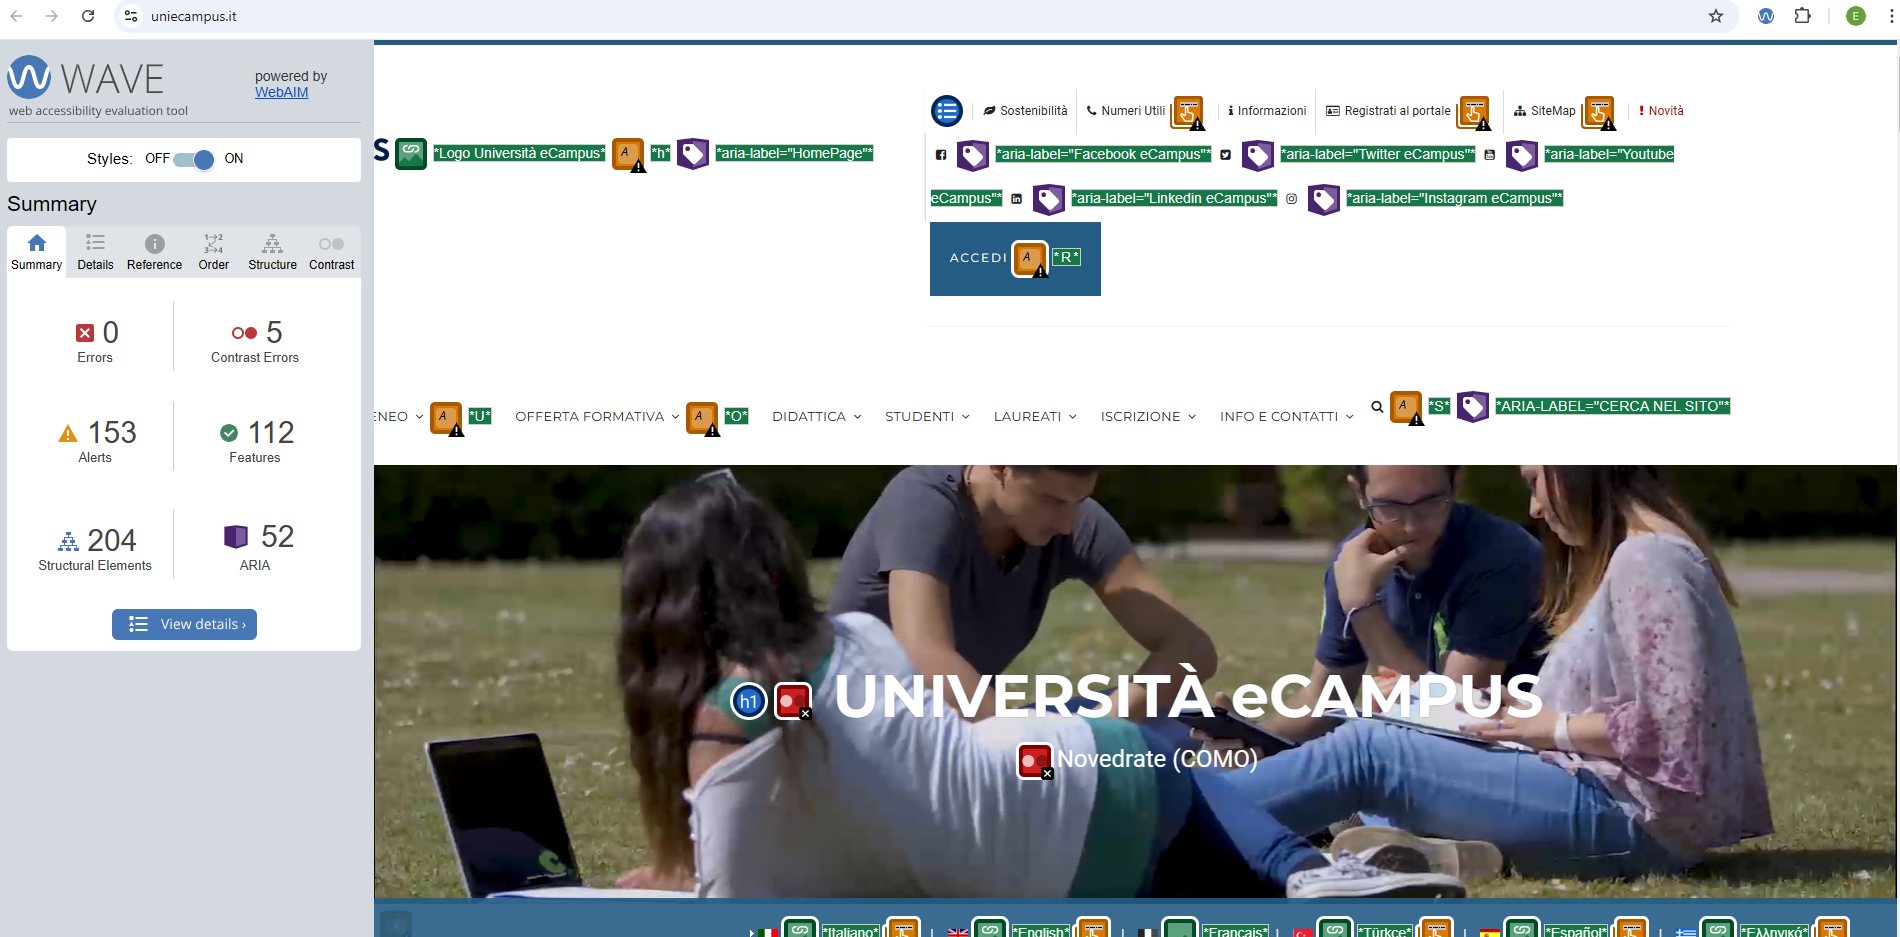
Task: Click the Facebook social icon
Action: (941, 155)
